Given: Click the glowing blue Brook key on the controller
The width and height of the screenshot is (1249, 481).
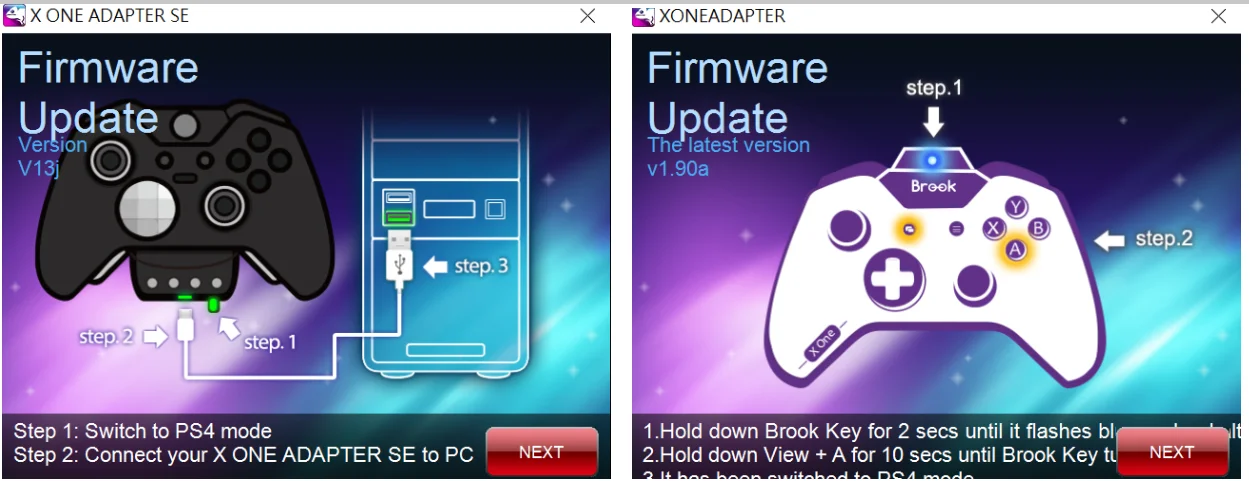Looking at the screenshot, I should click(x=932, y=160).
